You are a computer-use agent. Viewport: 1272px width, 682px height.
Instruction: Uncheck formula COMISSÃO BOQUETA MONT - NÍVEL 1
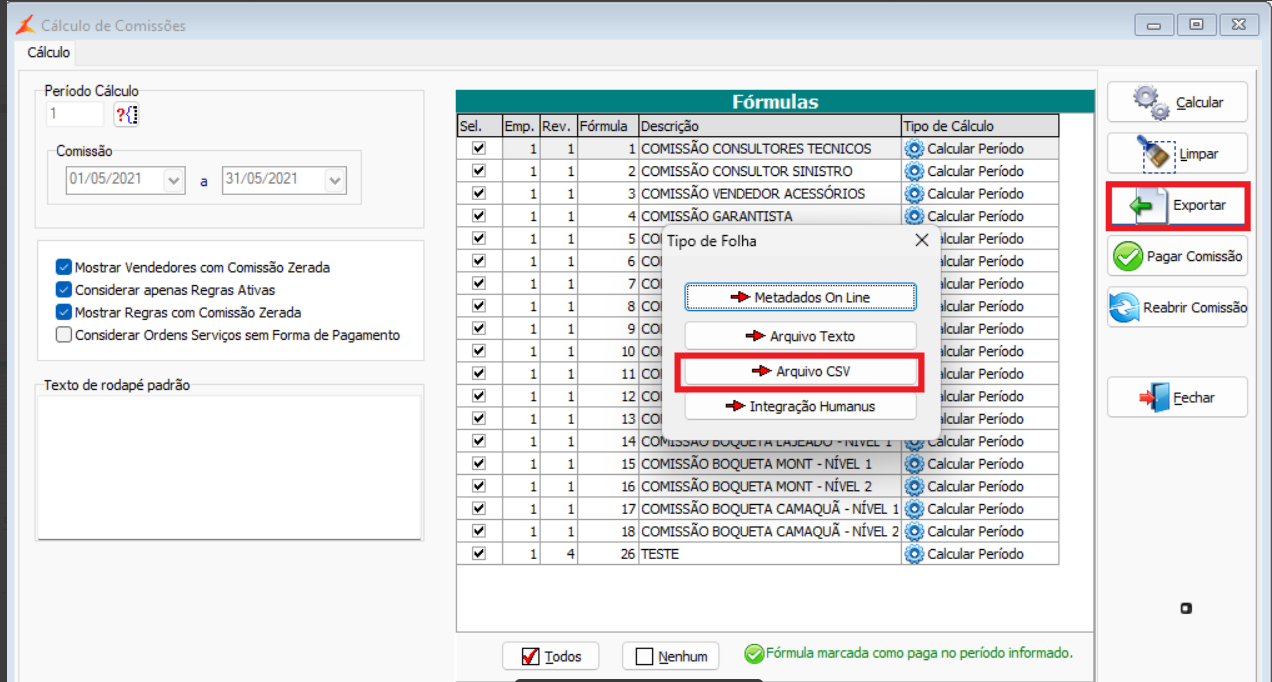[x=478, y=463]
